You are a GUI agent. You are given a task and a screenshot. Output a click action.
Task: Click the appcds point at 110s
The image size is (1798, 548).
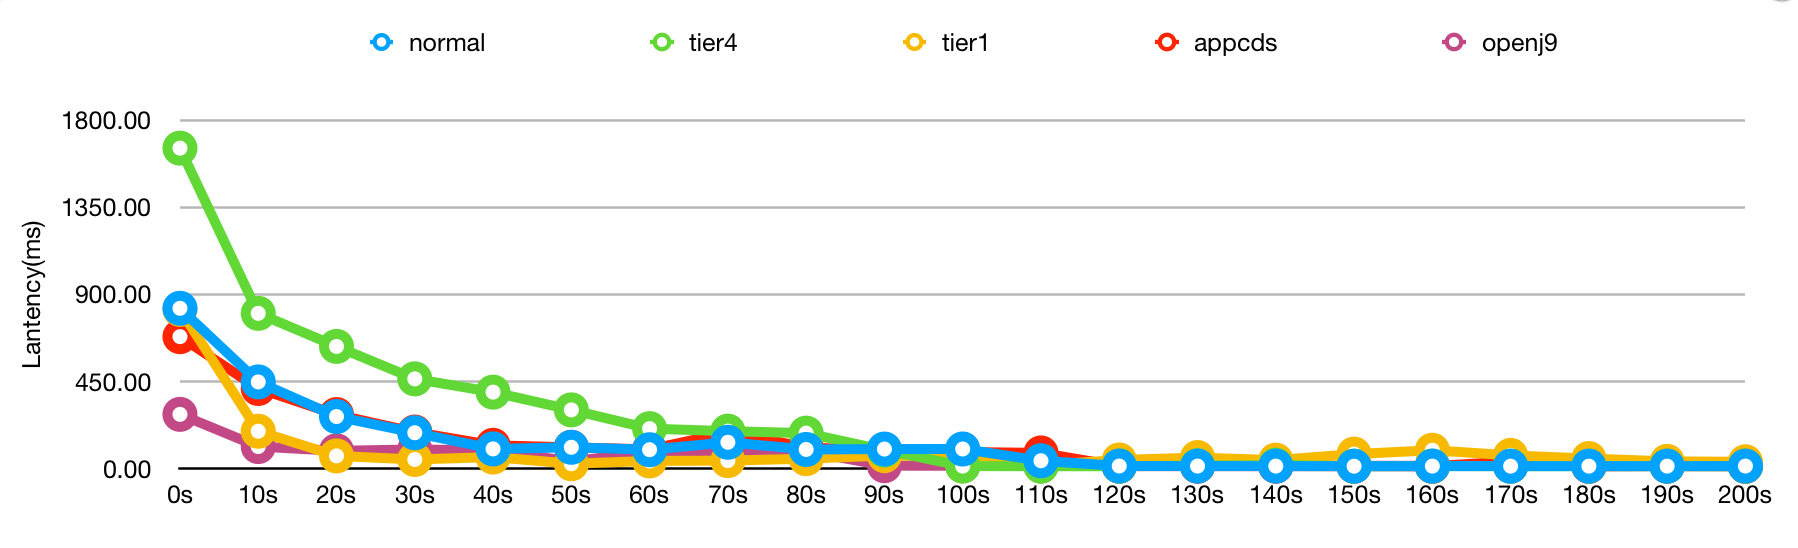pos(1041,451)
